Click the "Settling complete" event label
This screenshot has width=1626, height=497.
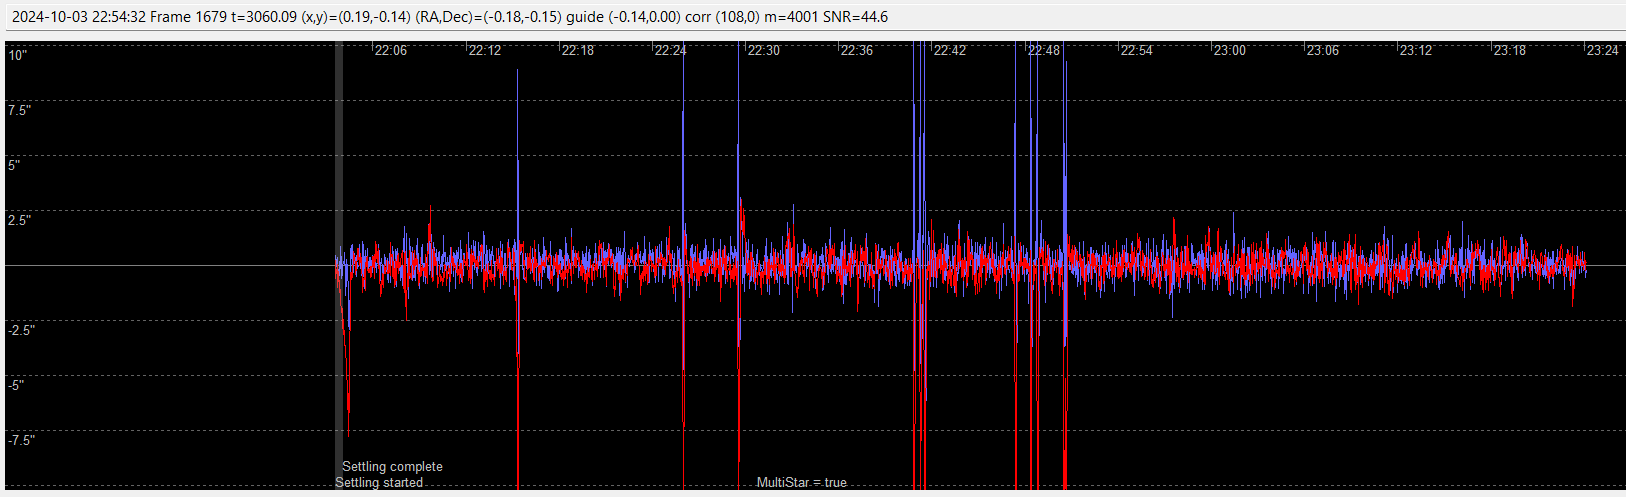tap(392, 467)
